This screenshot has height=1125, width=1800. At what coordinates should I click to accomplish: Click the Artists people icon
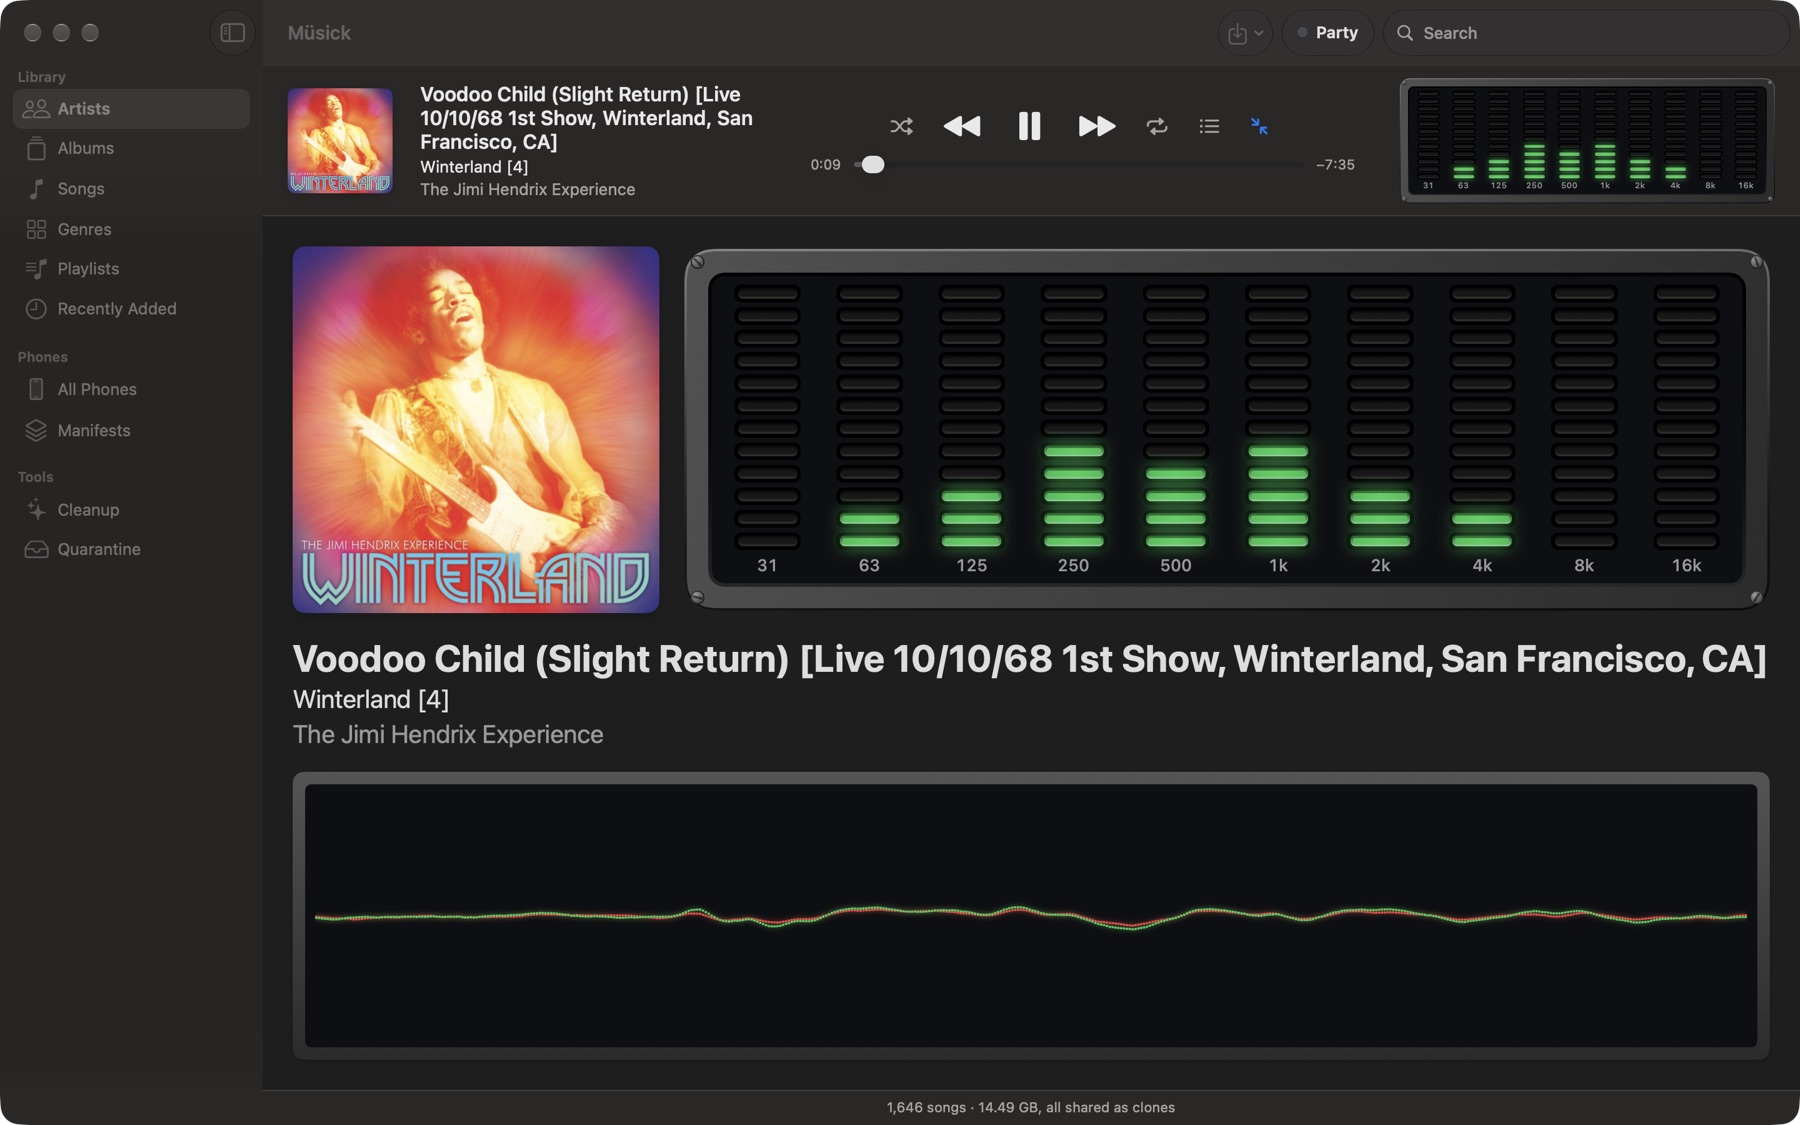36,109
